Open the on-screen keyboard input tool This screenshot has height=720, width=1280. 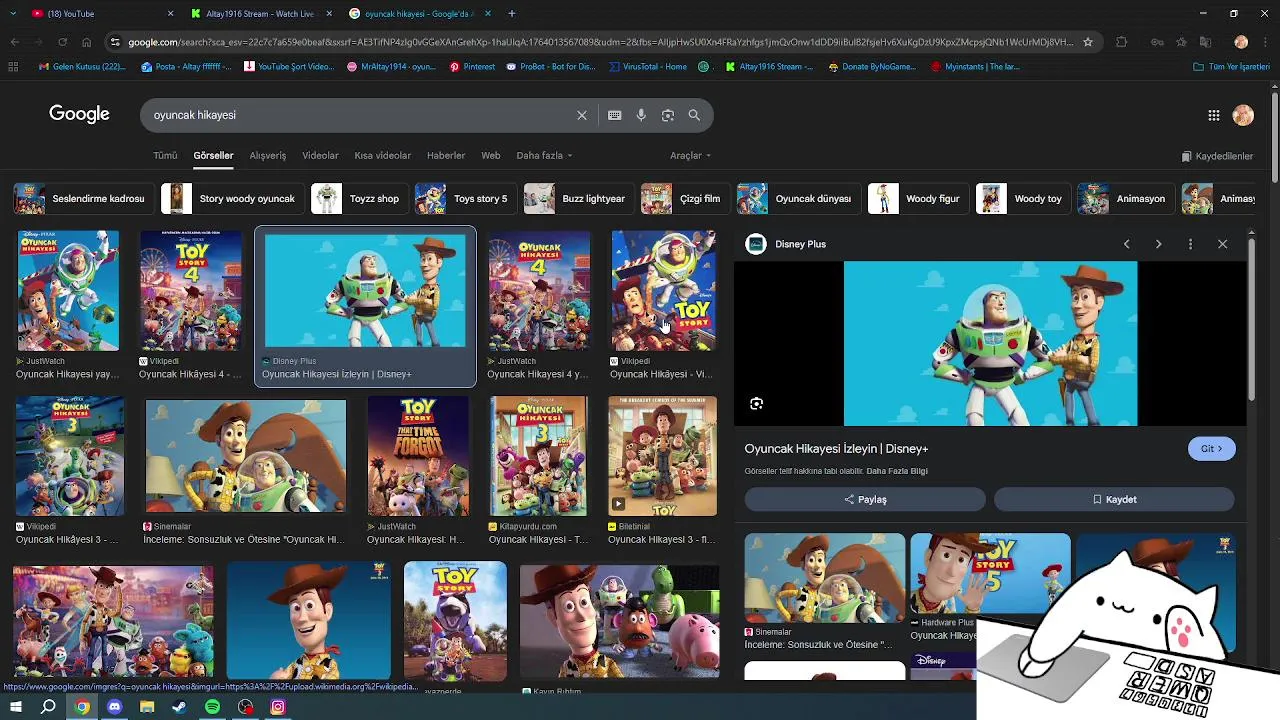[x=615, y=115]
